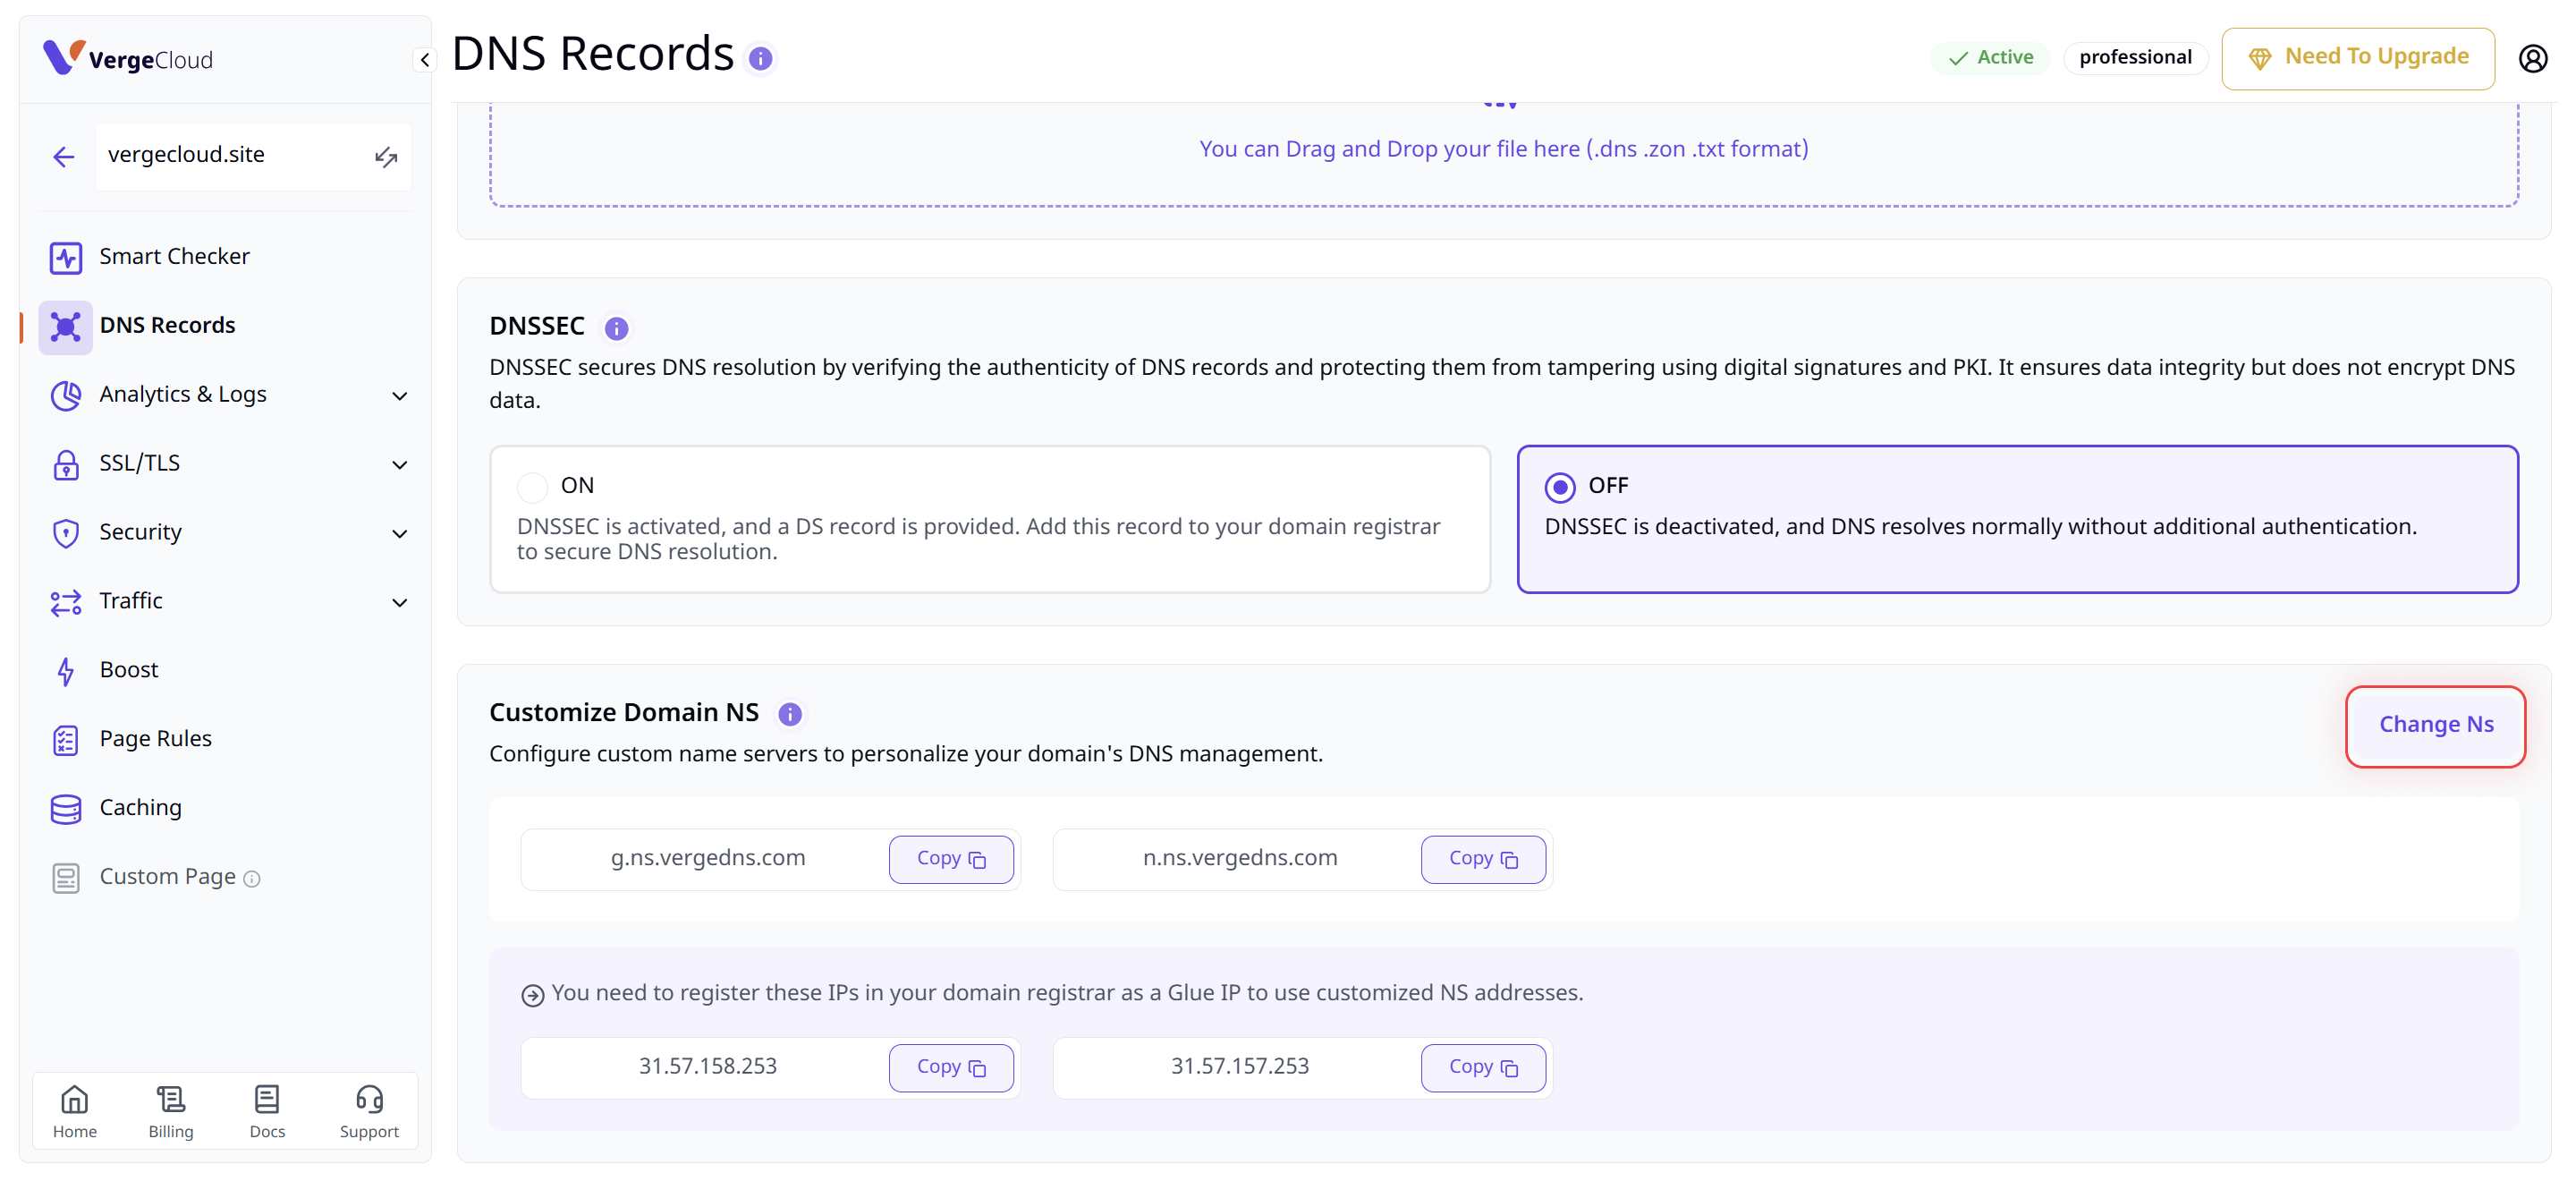Click the DNSSEC info icon
Screen dimensions: 2576x1181
616,328
